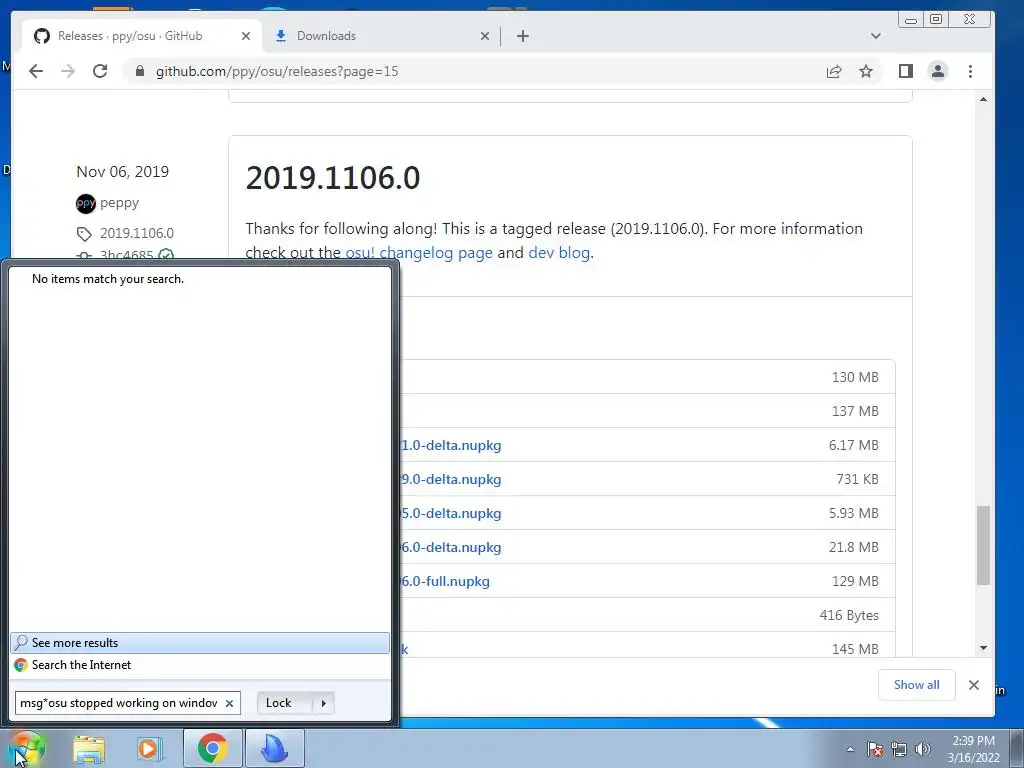Show all downloads in the download bar
Image resolution: width=1024 pixels, height=768 pixels.
click(917, 684)
